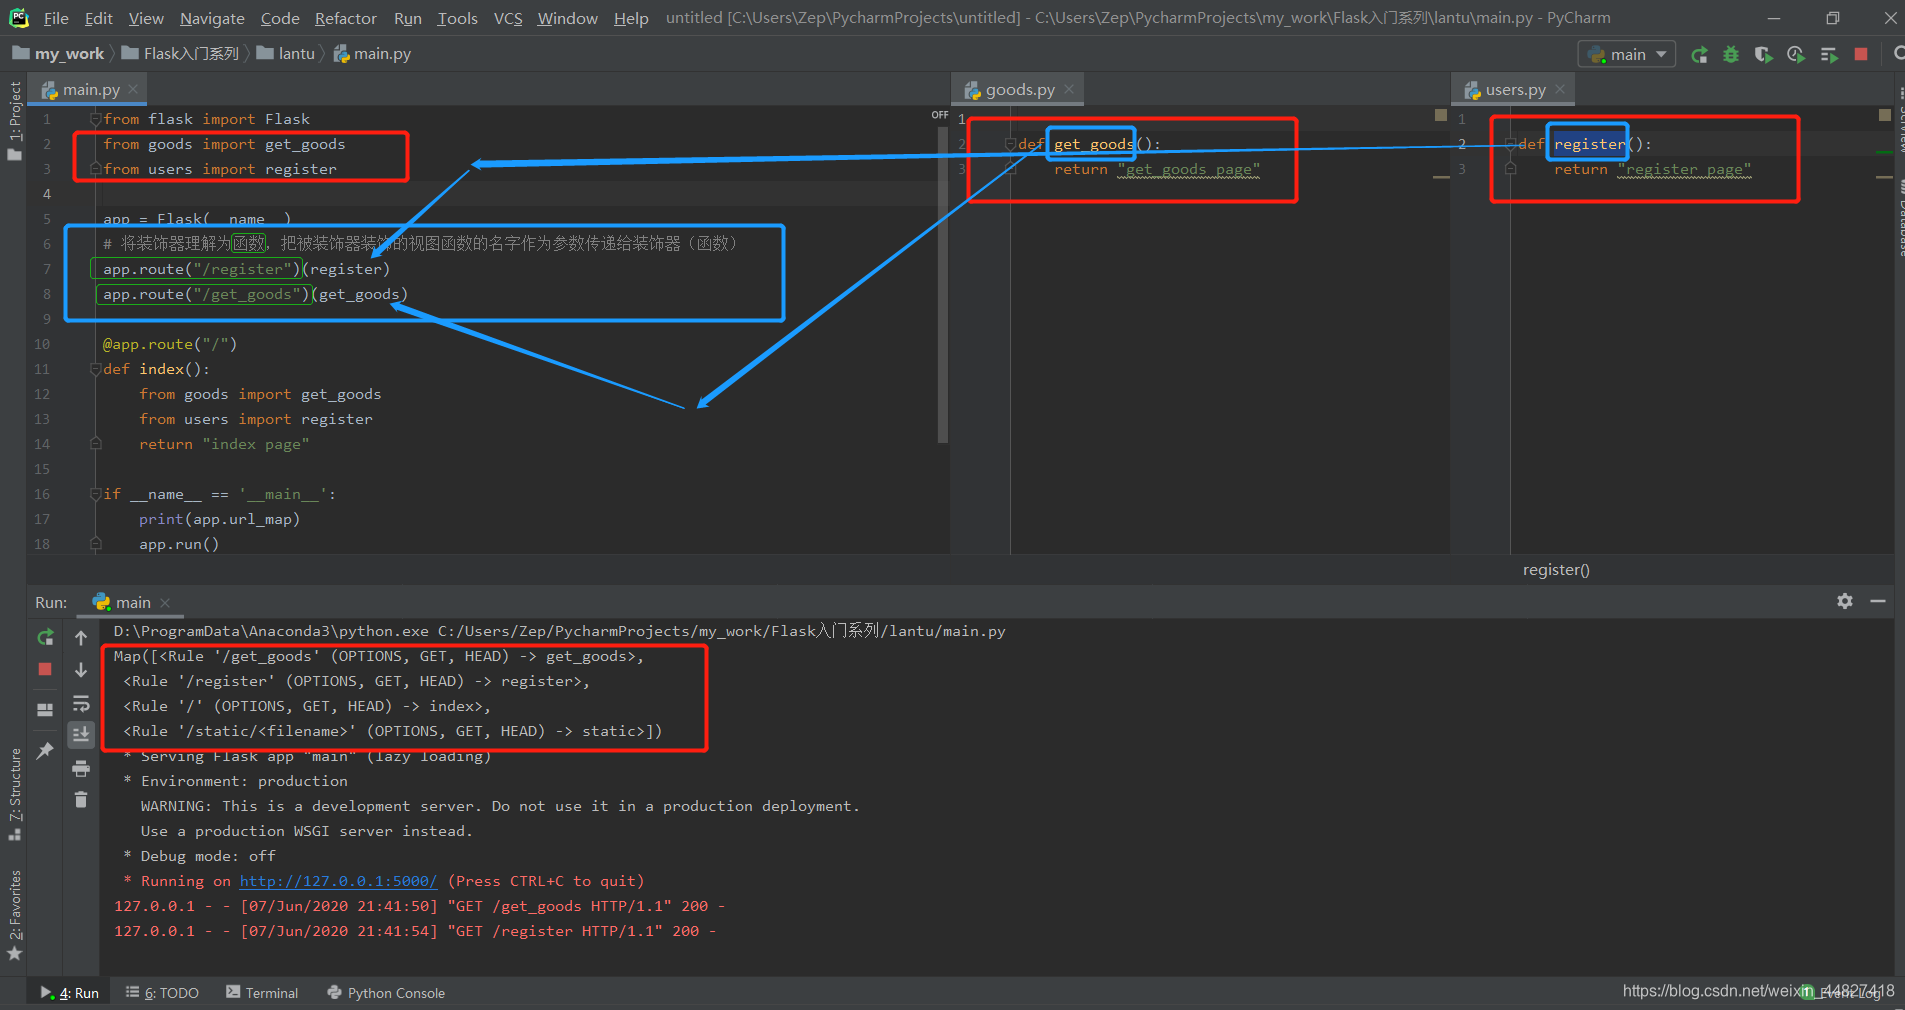Image resolution: width=1905 pixels, height=1010 pixels.
Task: Open the Favorites tool window
Action: pyautogui.click(x=14, y=916)
